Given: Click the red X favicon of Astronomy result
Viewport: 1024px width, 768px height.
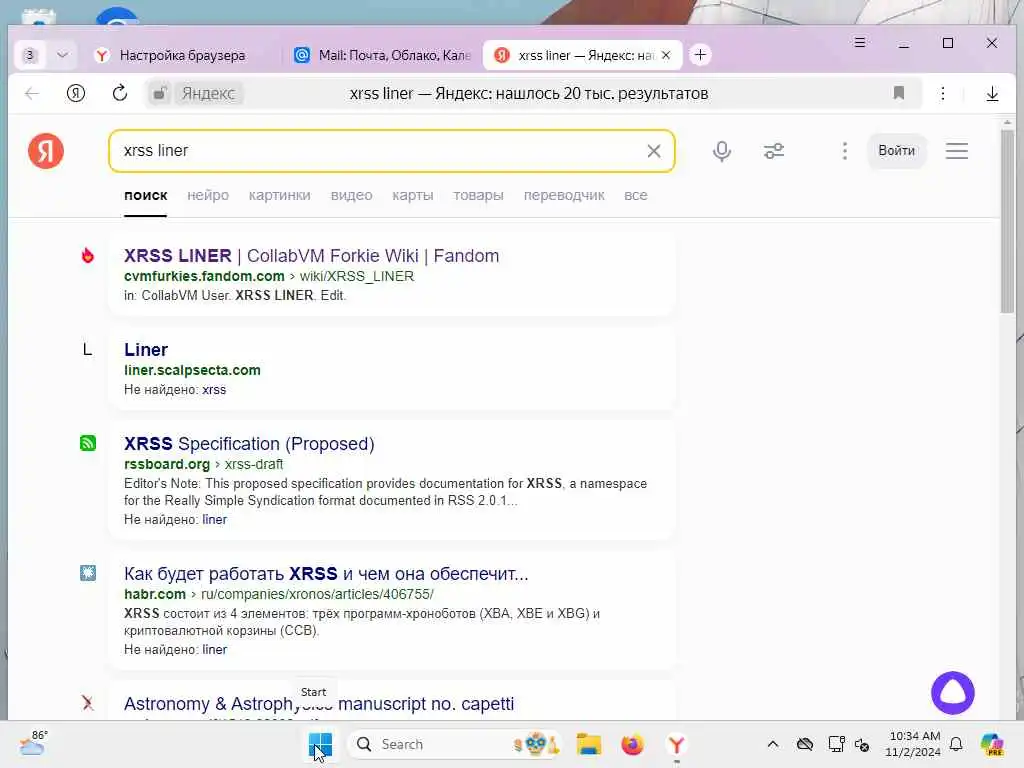Looking at the screenshot, I should click(88, 703).
